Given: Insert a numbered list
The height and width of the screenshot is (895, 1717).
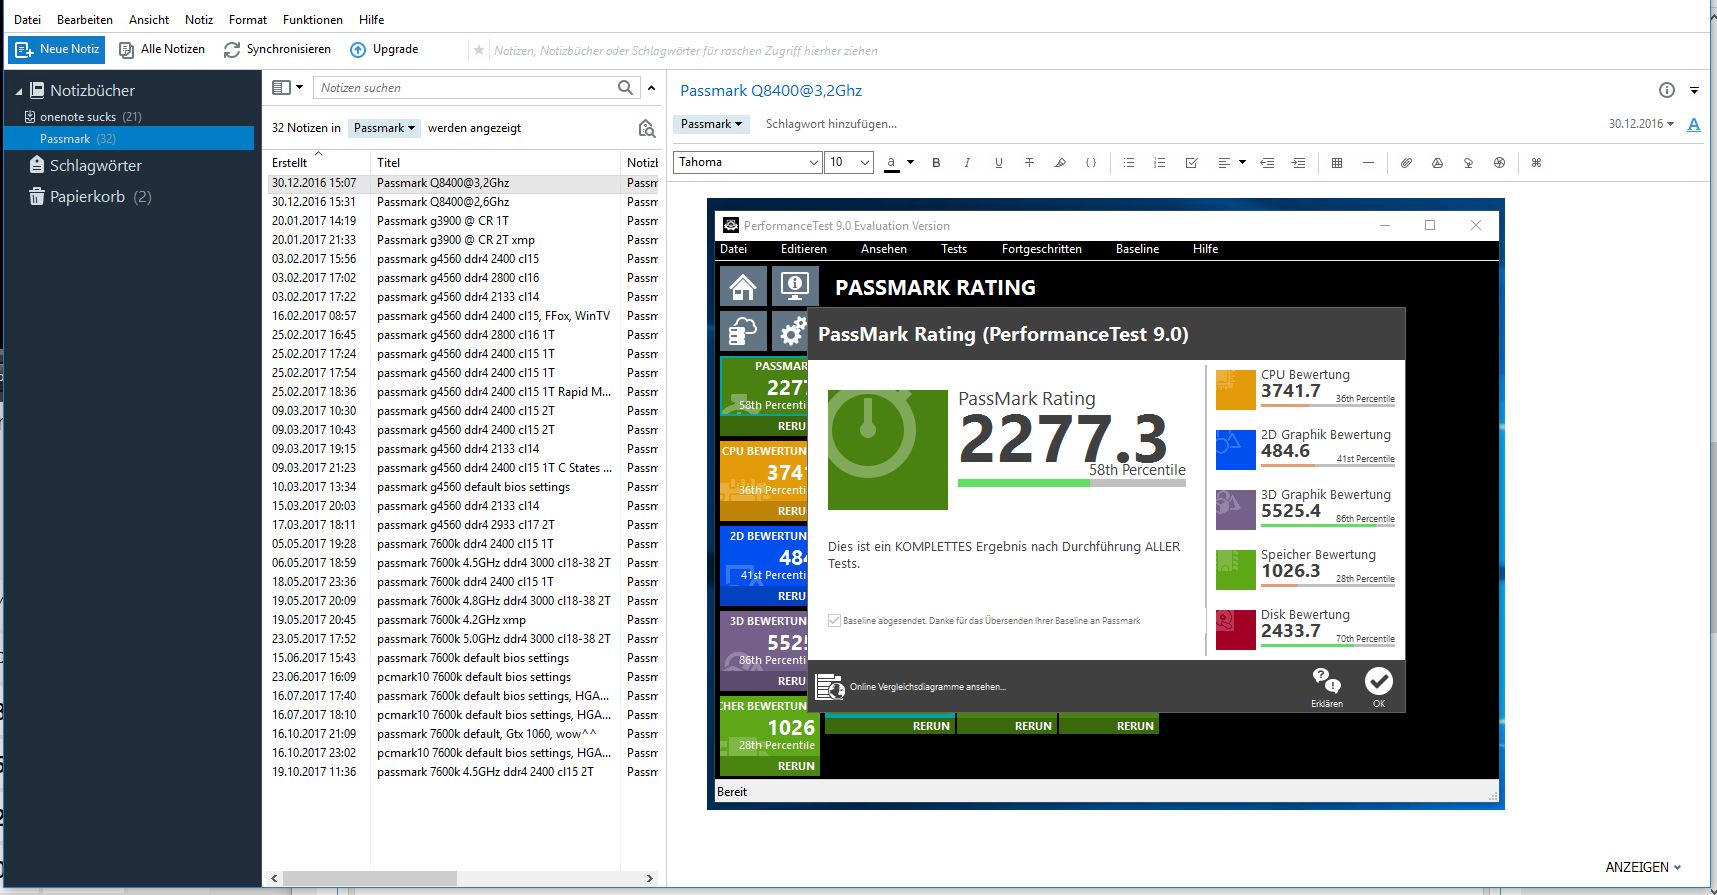Looking at the screenshot, I should point(1160,163).
